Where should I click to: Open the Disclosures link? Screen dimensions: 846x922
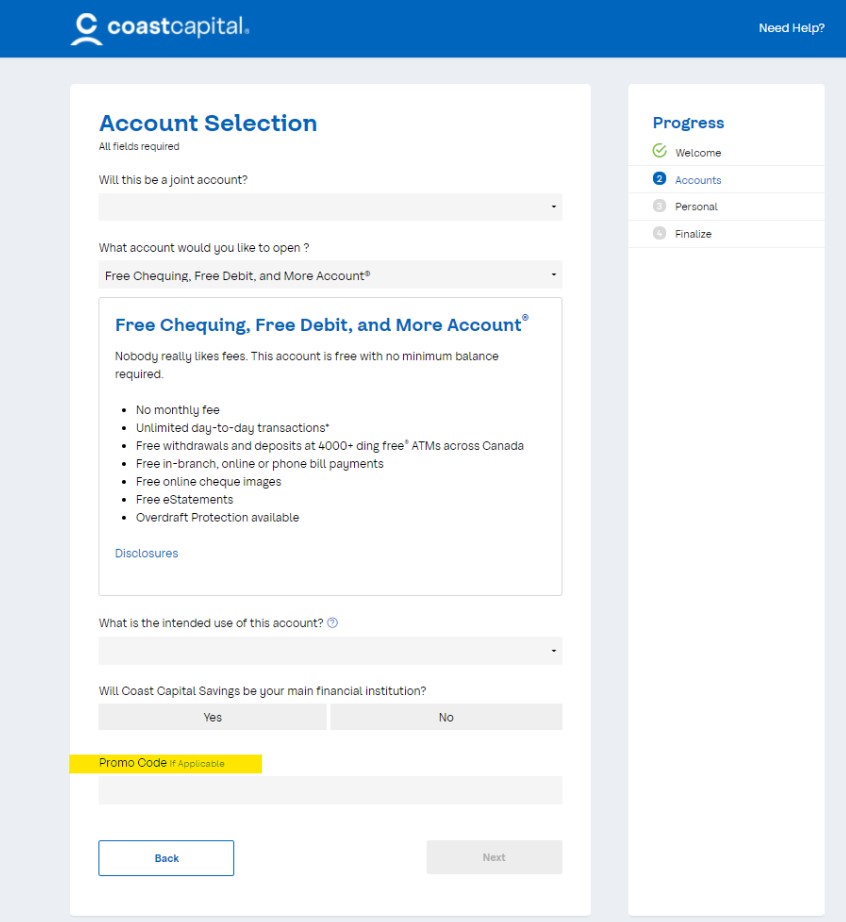[x=146, y=553]
